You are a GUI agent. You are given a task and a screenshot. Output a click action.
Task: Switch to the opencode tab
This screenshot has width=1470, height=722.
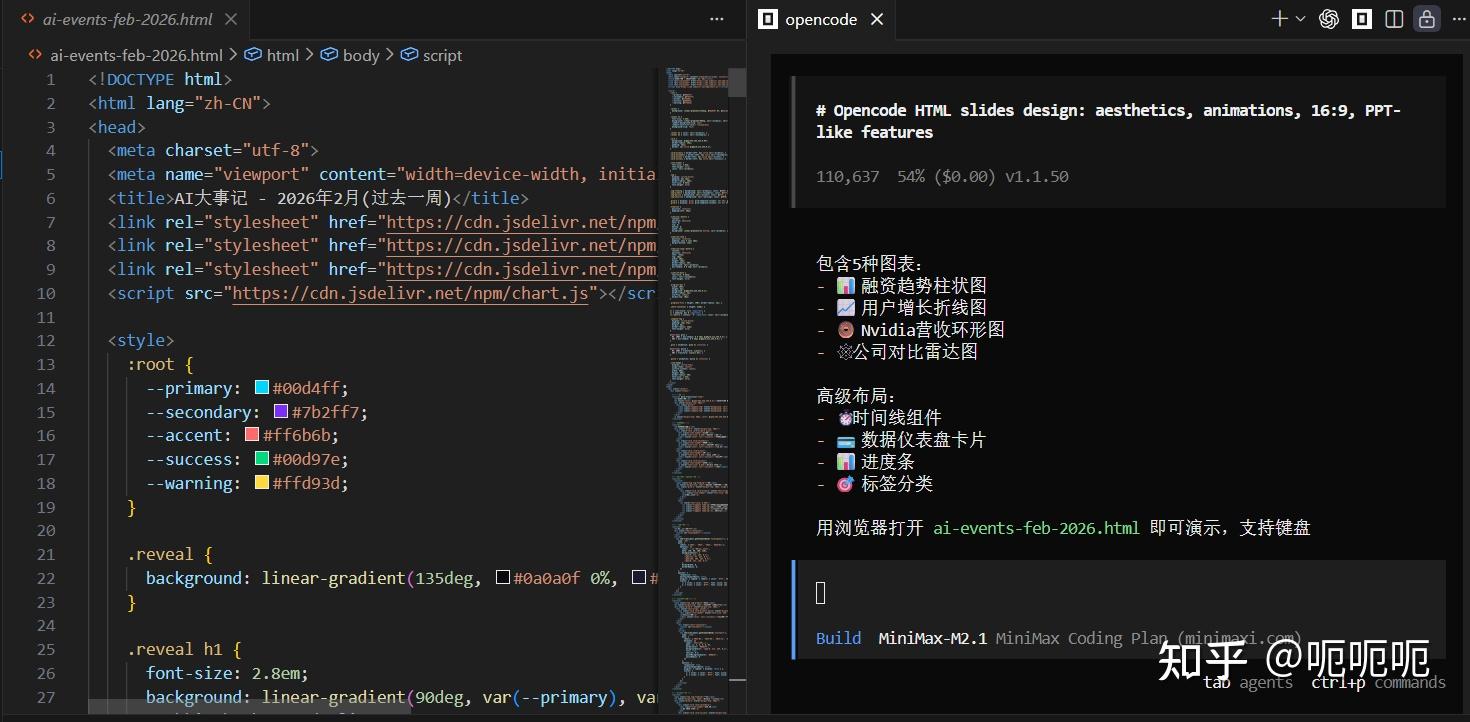click(820, 19)
